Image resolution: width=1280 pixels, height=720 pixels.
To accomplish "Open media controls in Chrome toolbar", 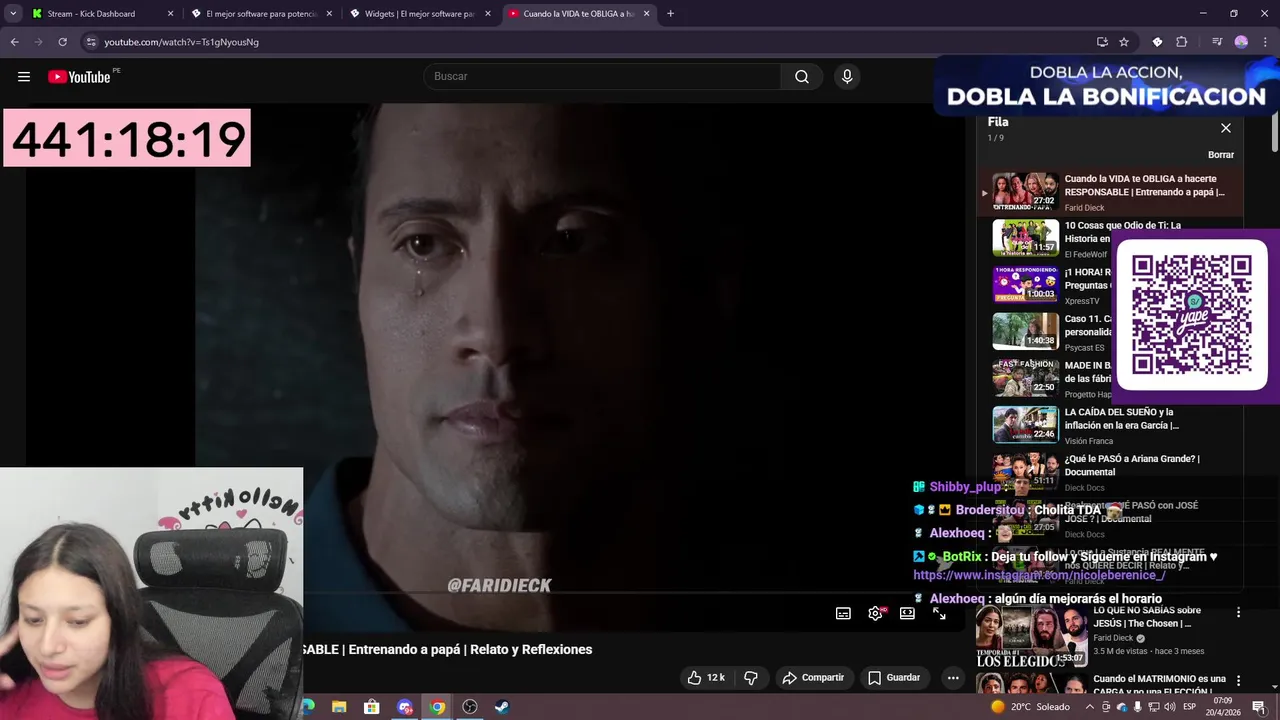I will pos(1217,42).
